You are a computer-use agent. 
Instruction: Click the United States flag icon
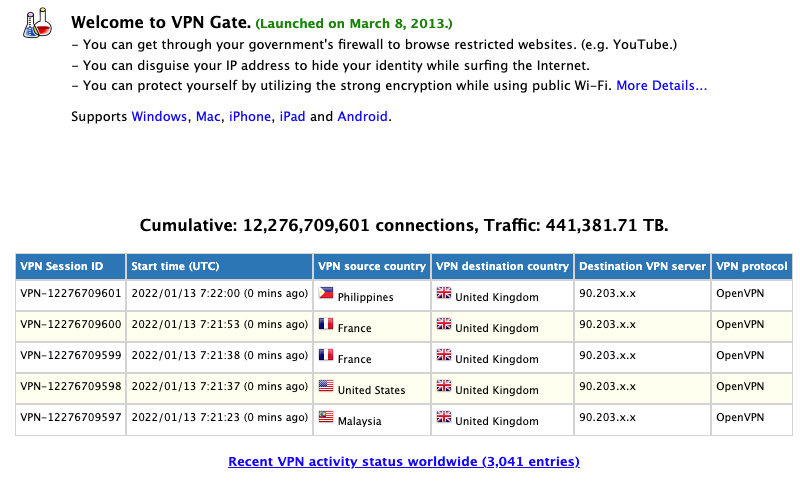coord(326,386)
